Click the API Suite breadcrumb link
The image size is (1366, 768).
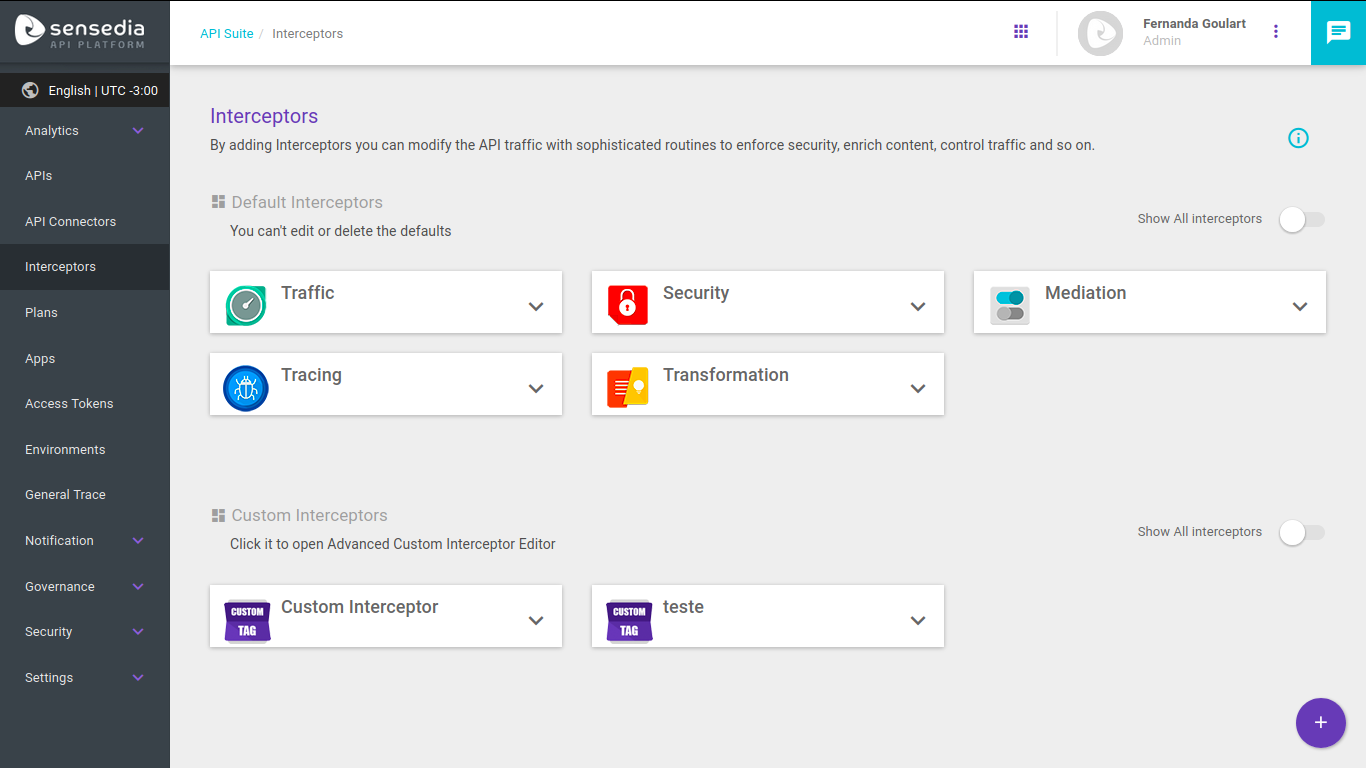(x=226, y=34)
